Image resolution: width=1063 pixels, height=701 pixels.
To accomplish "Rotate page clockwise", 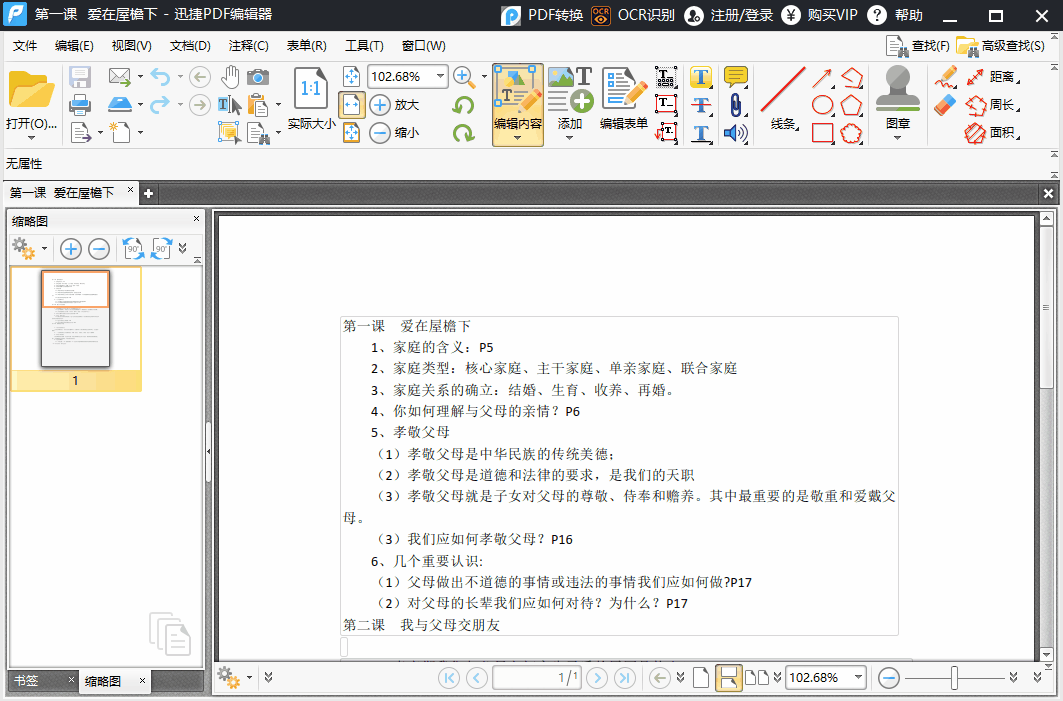I will 464,133.
